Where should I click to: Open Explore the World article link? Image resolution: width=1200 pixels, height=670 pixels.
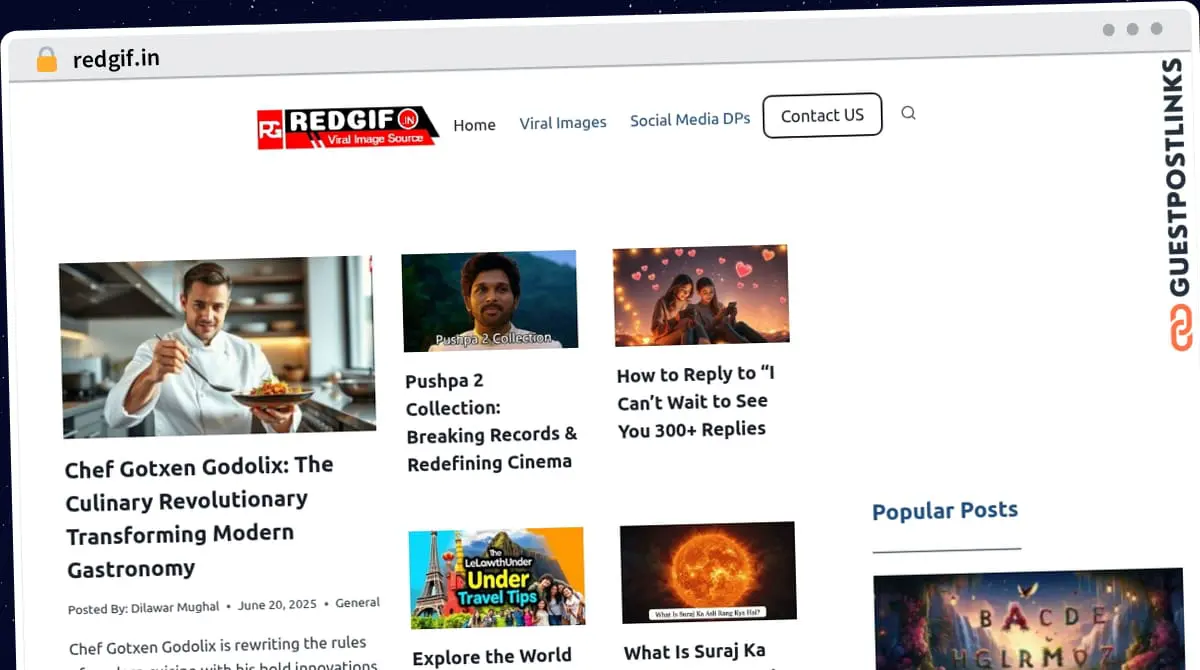pyautogui.click(x=492, y=657)
